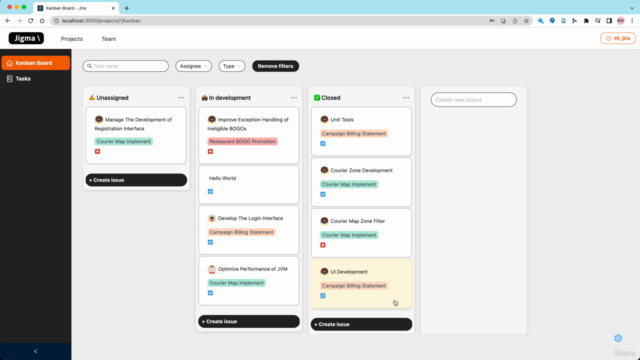Click the Create new board input
The height and width of the screenshot is (360, 640).
tap(474, 100)
